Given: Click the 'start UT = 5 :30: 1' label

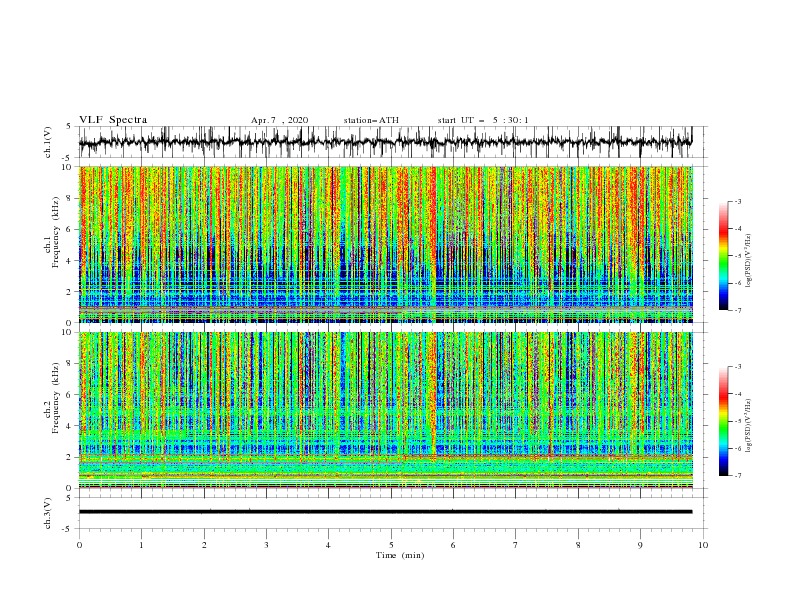Looking at the screenshot, I should (483, 120).
